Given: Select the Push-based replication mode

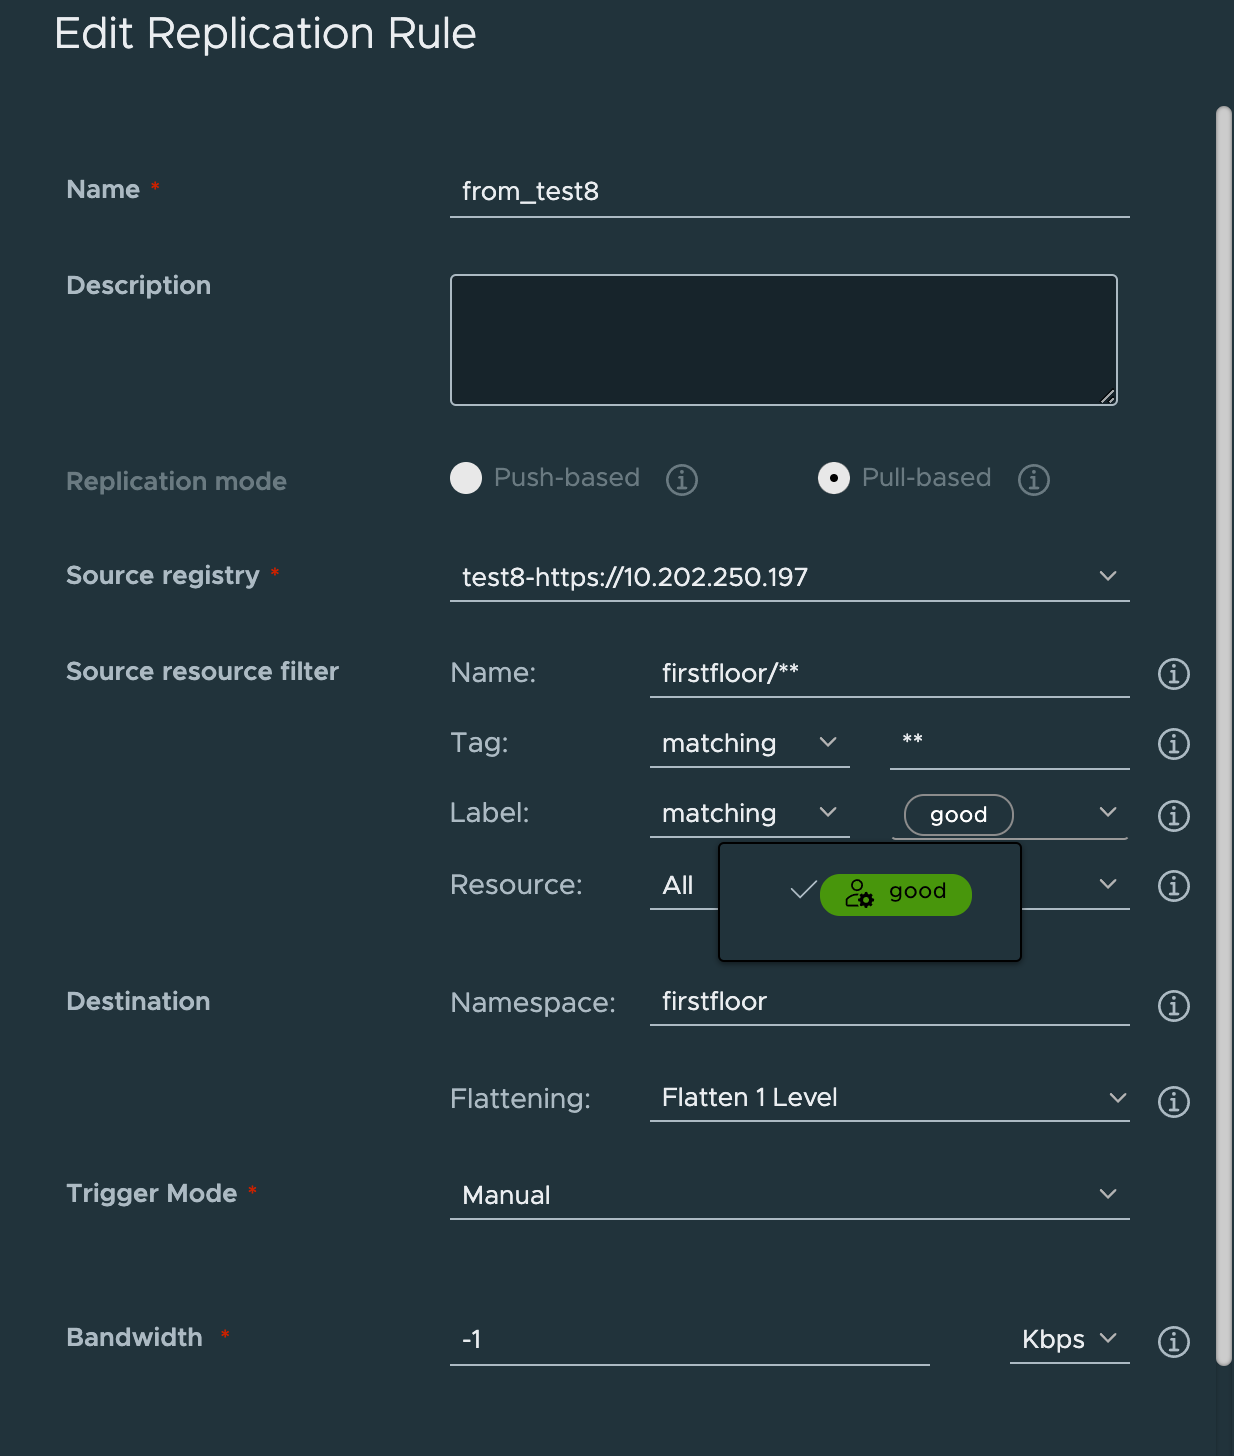Looking at the screenshot, I should [x=466, y=479].
